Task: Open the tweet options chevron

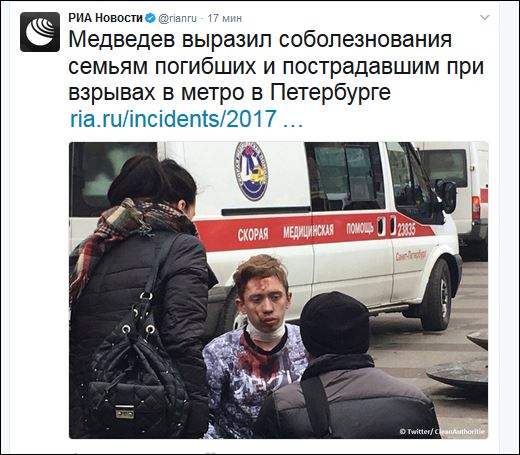Action: pyautogui.click(x=484, y=17)
